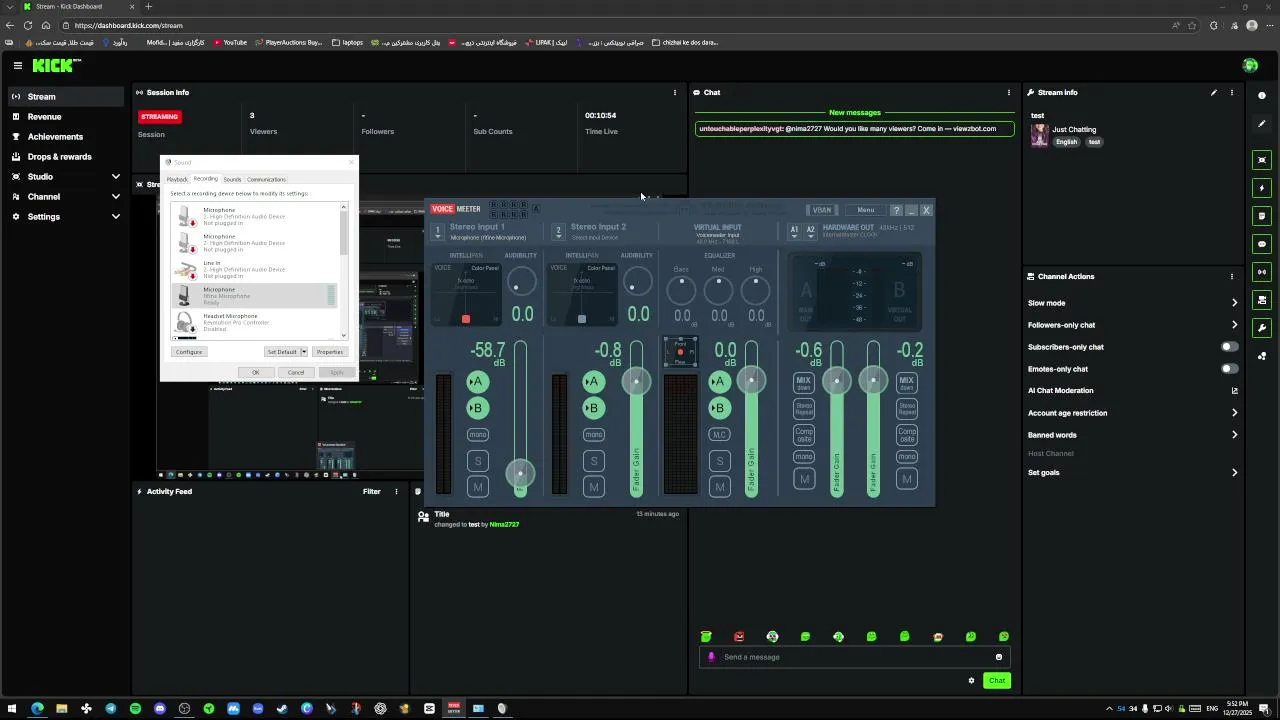This screenshot has height=720, width=1280.
Task: Open the emote picker in message box
Action: pyautogui.click(x=998, y=657)
